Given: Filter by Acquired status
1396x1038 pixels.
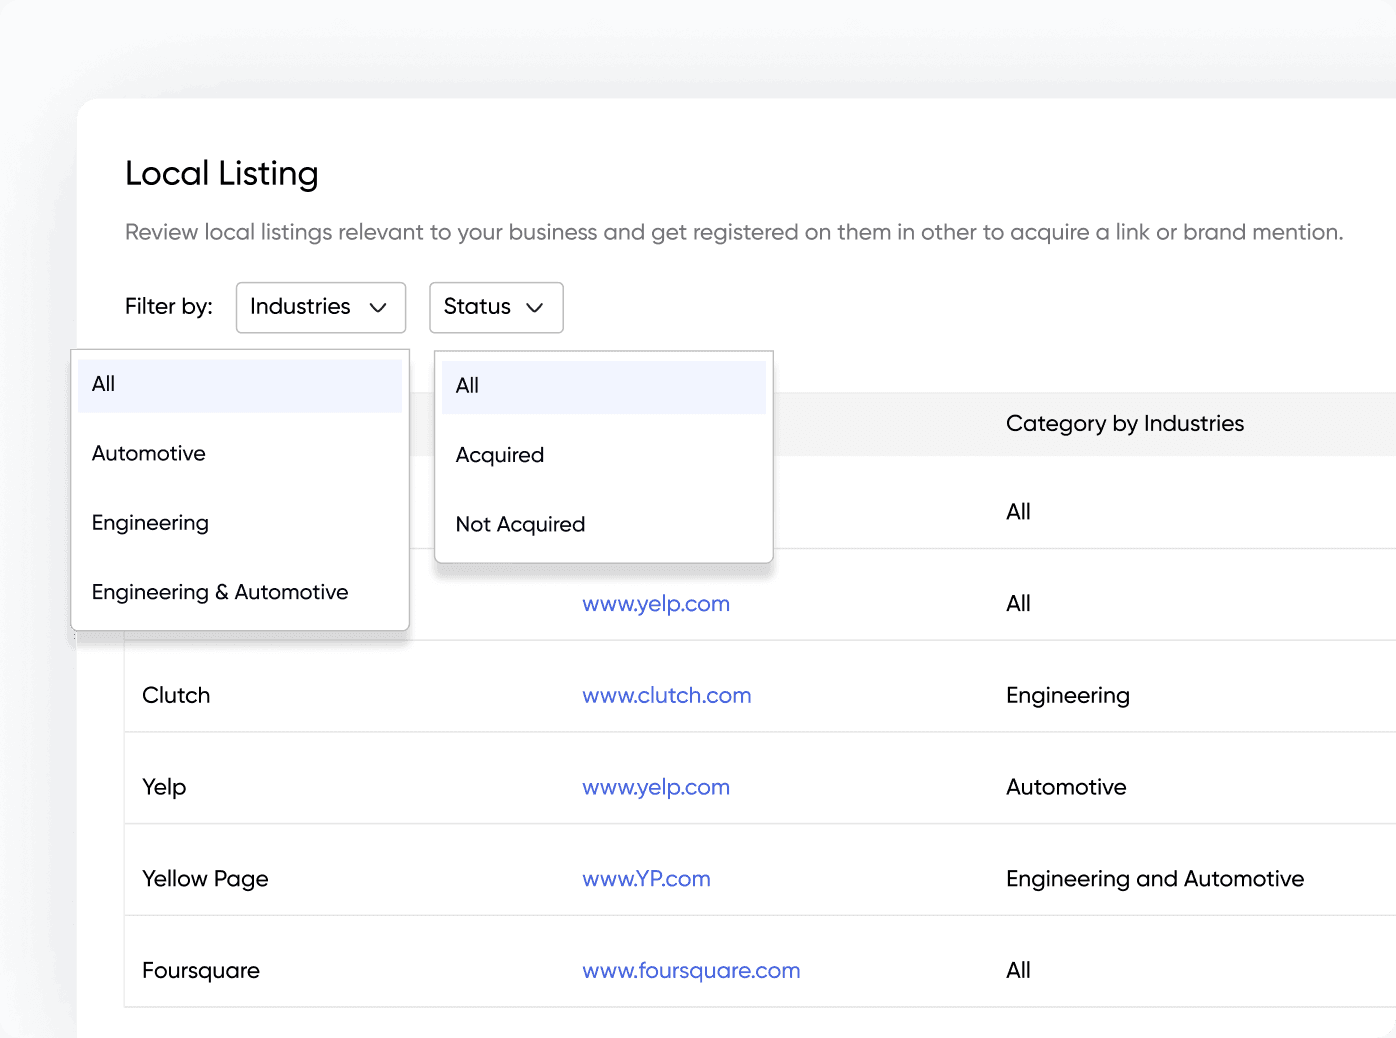Looking at the screenshot, I should pyautogui.click(x=500, y=456).
